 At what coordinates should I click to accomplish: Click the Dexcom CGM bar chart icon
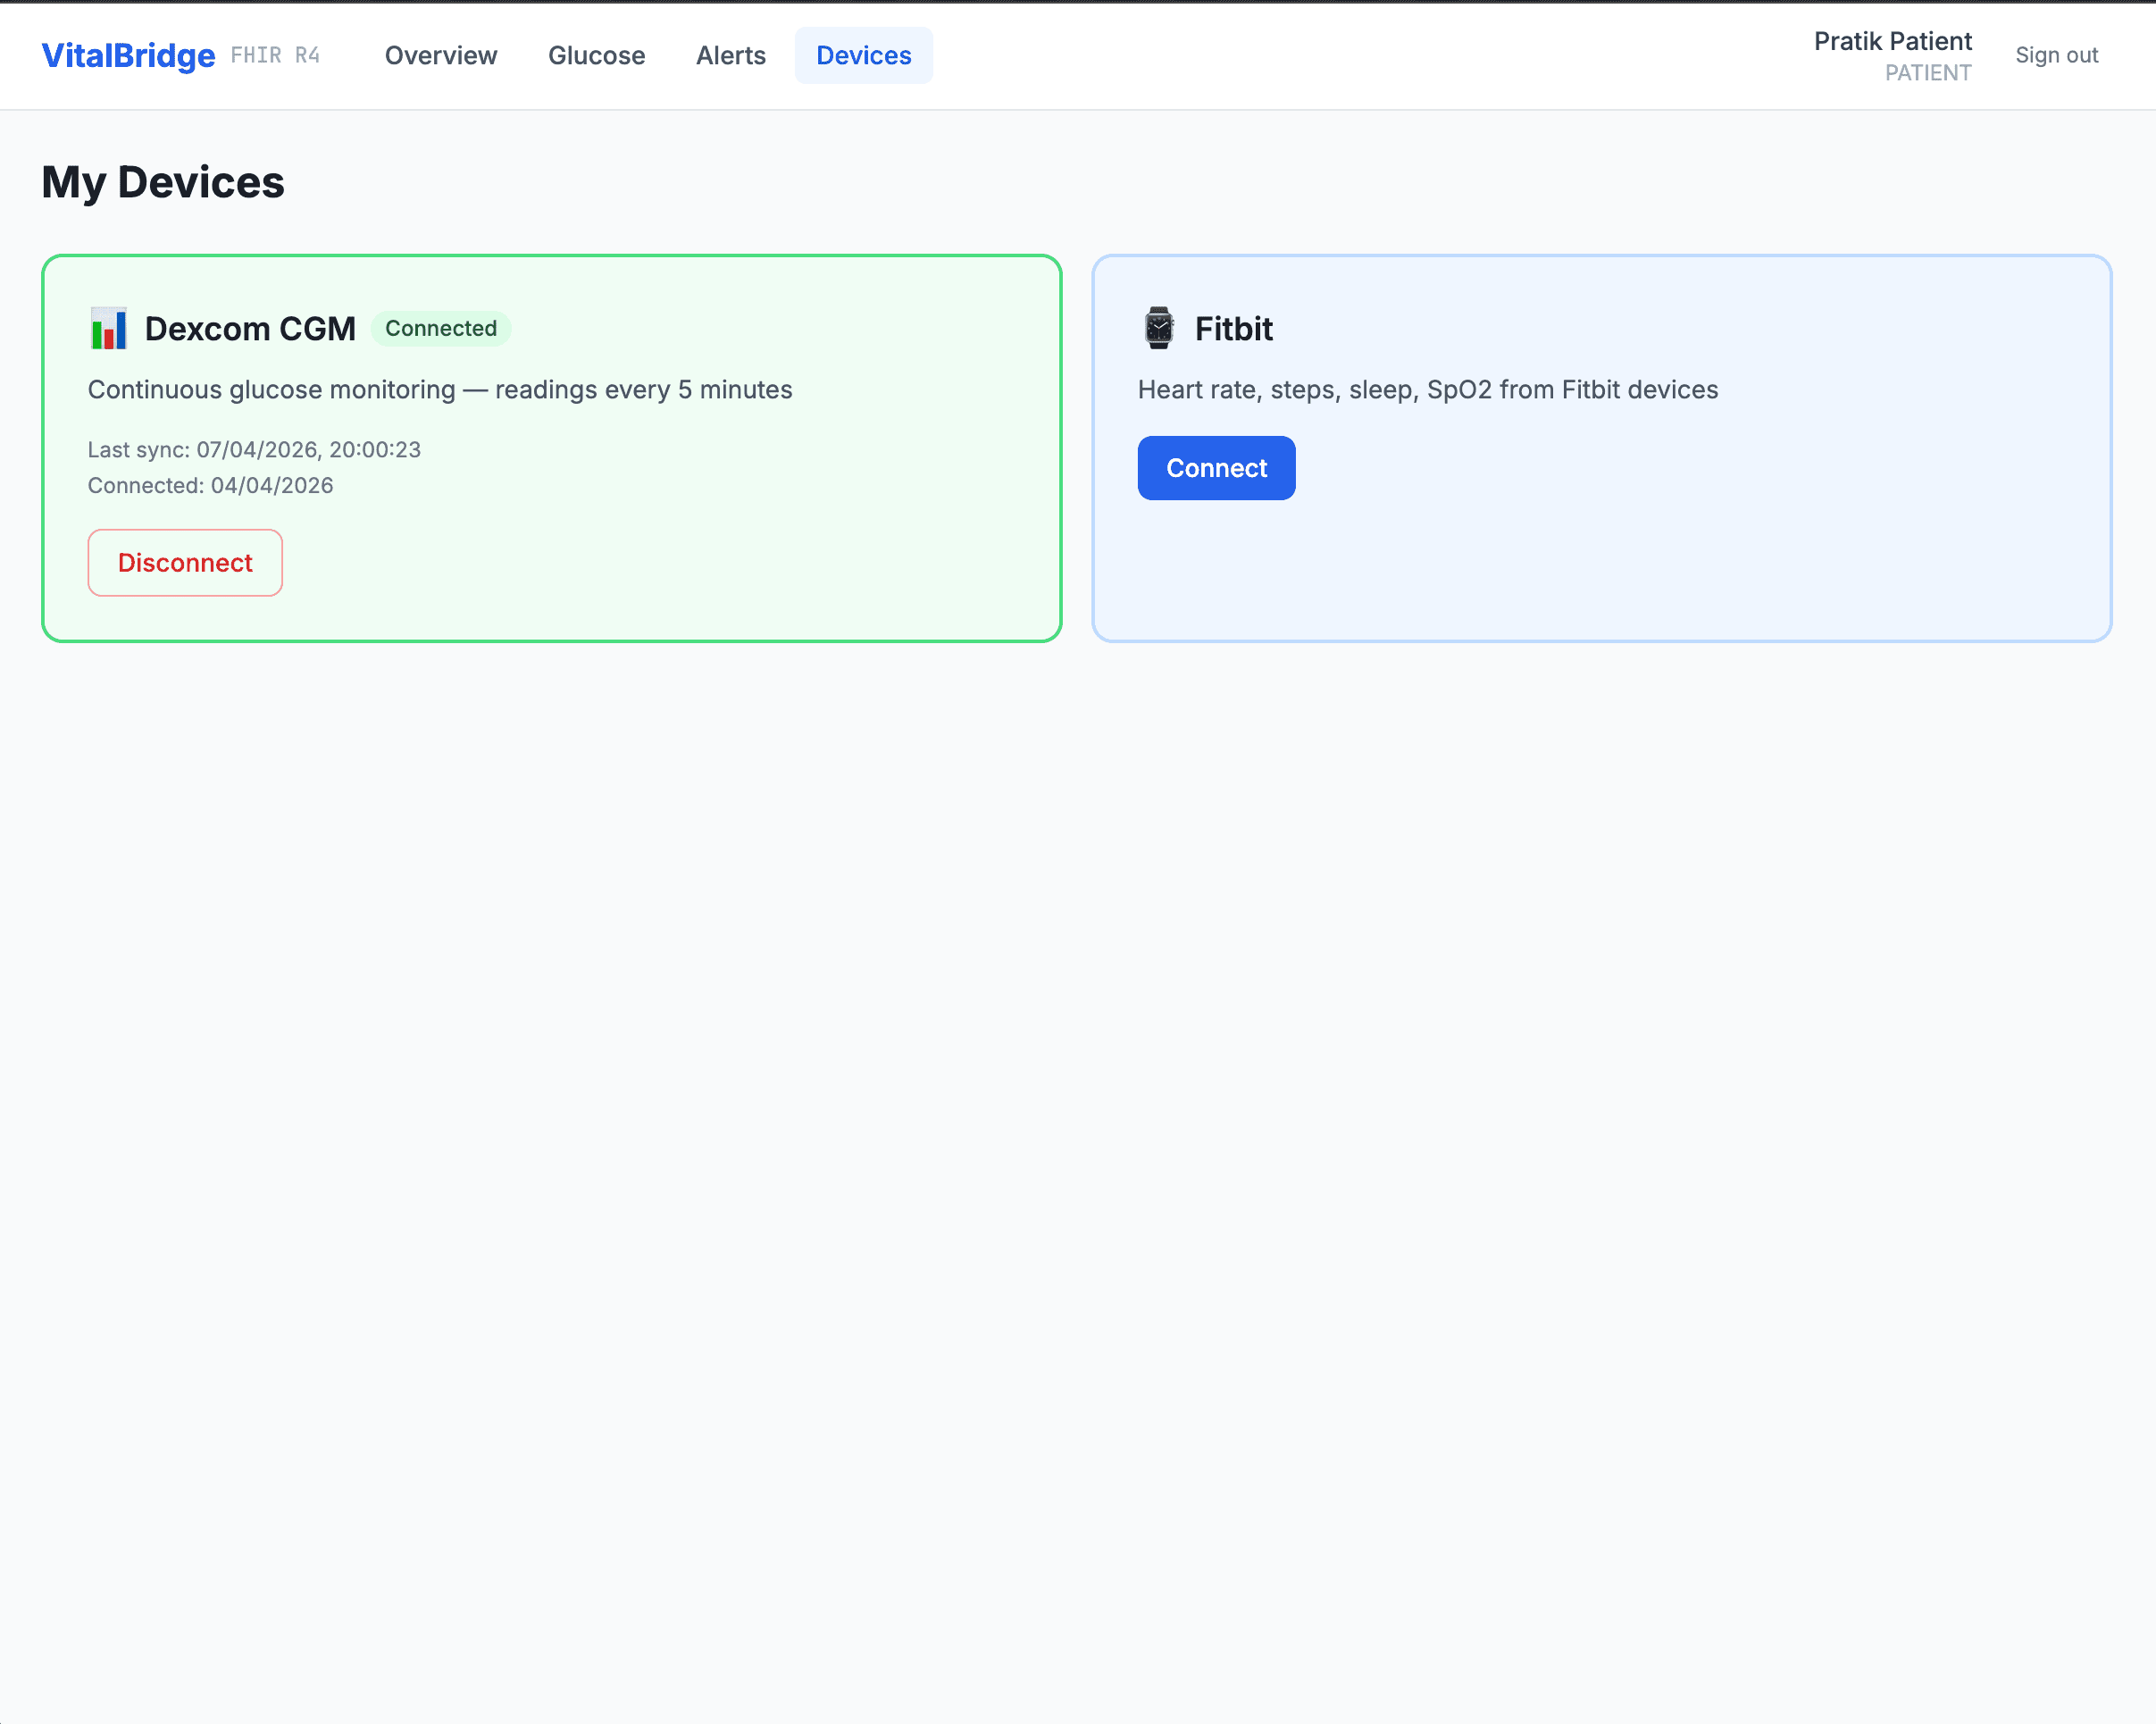(x=108, y=328)
